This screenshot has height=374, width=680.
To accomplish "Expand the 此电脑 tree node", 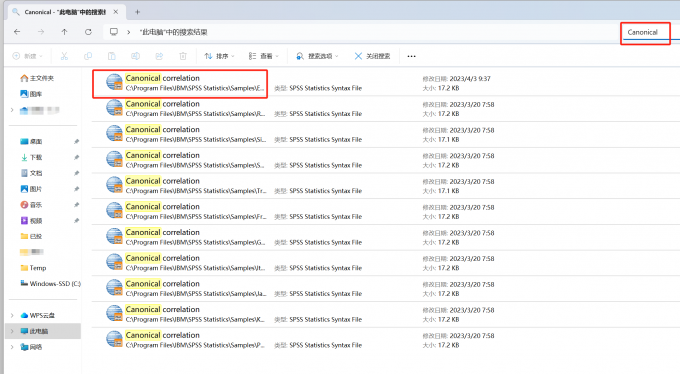I will coord(12,331).
